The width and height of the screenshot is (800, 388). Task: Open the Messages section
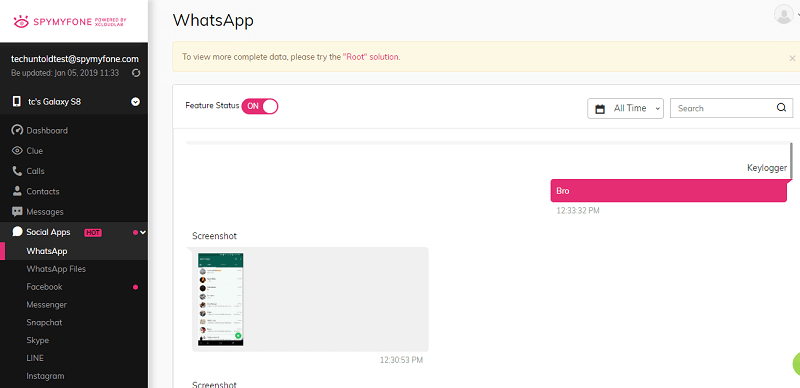click(x=45, y=212)
